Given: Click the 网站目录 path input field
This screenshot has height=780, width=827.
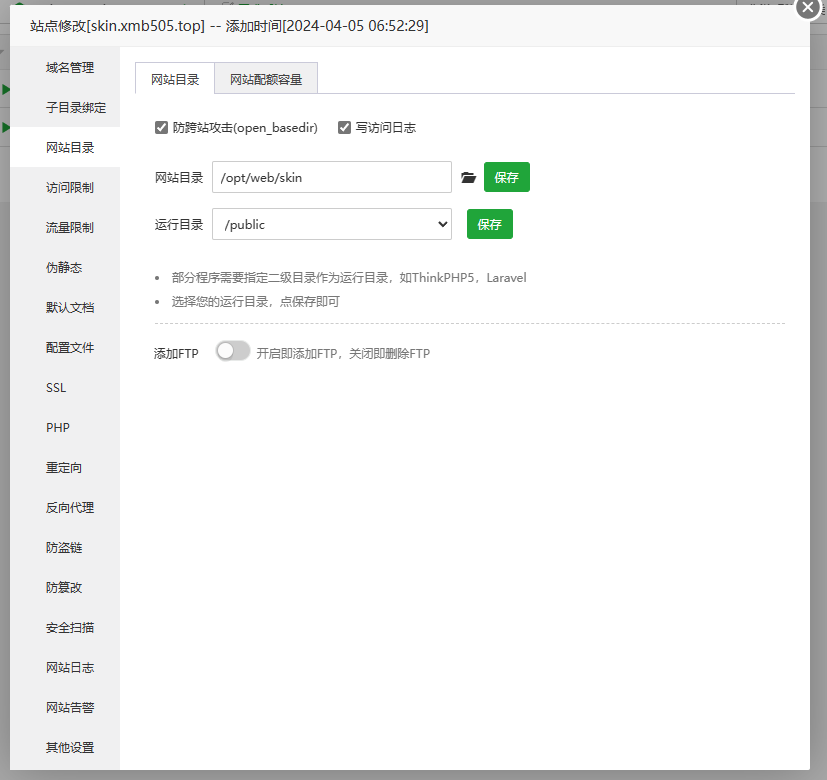Looking at the screenshot, I should coord(331,178).
